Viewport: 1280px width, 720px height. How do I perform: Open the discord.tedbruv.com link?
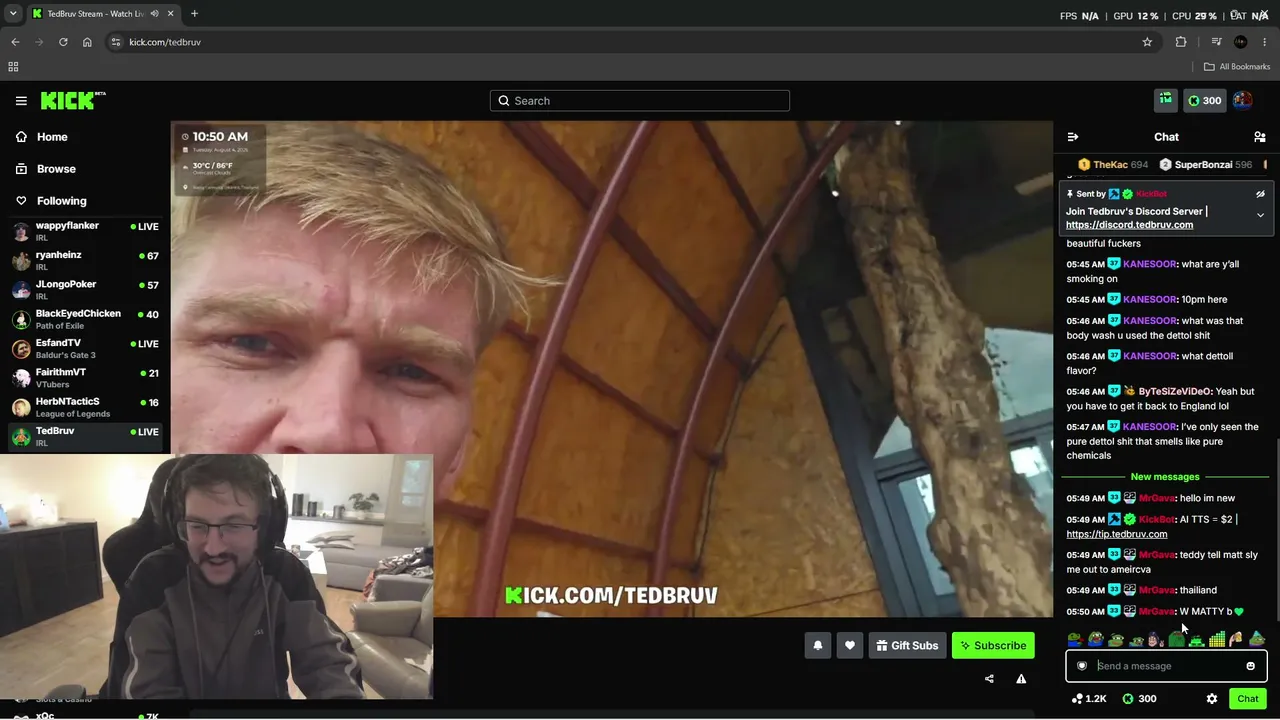[1129, 225]
